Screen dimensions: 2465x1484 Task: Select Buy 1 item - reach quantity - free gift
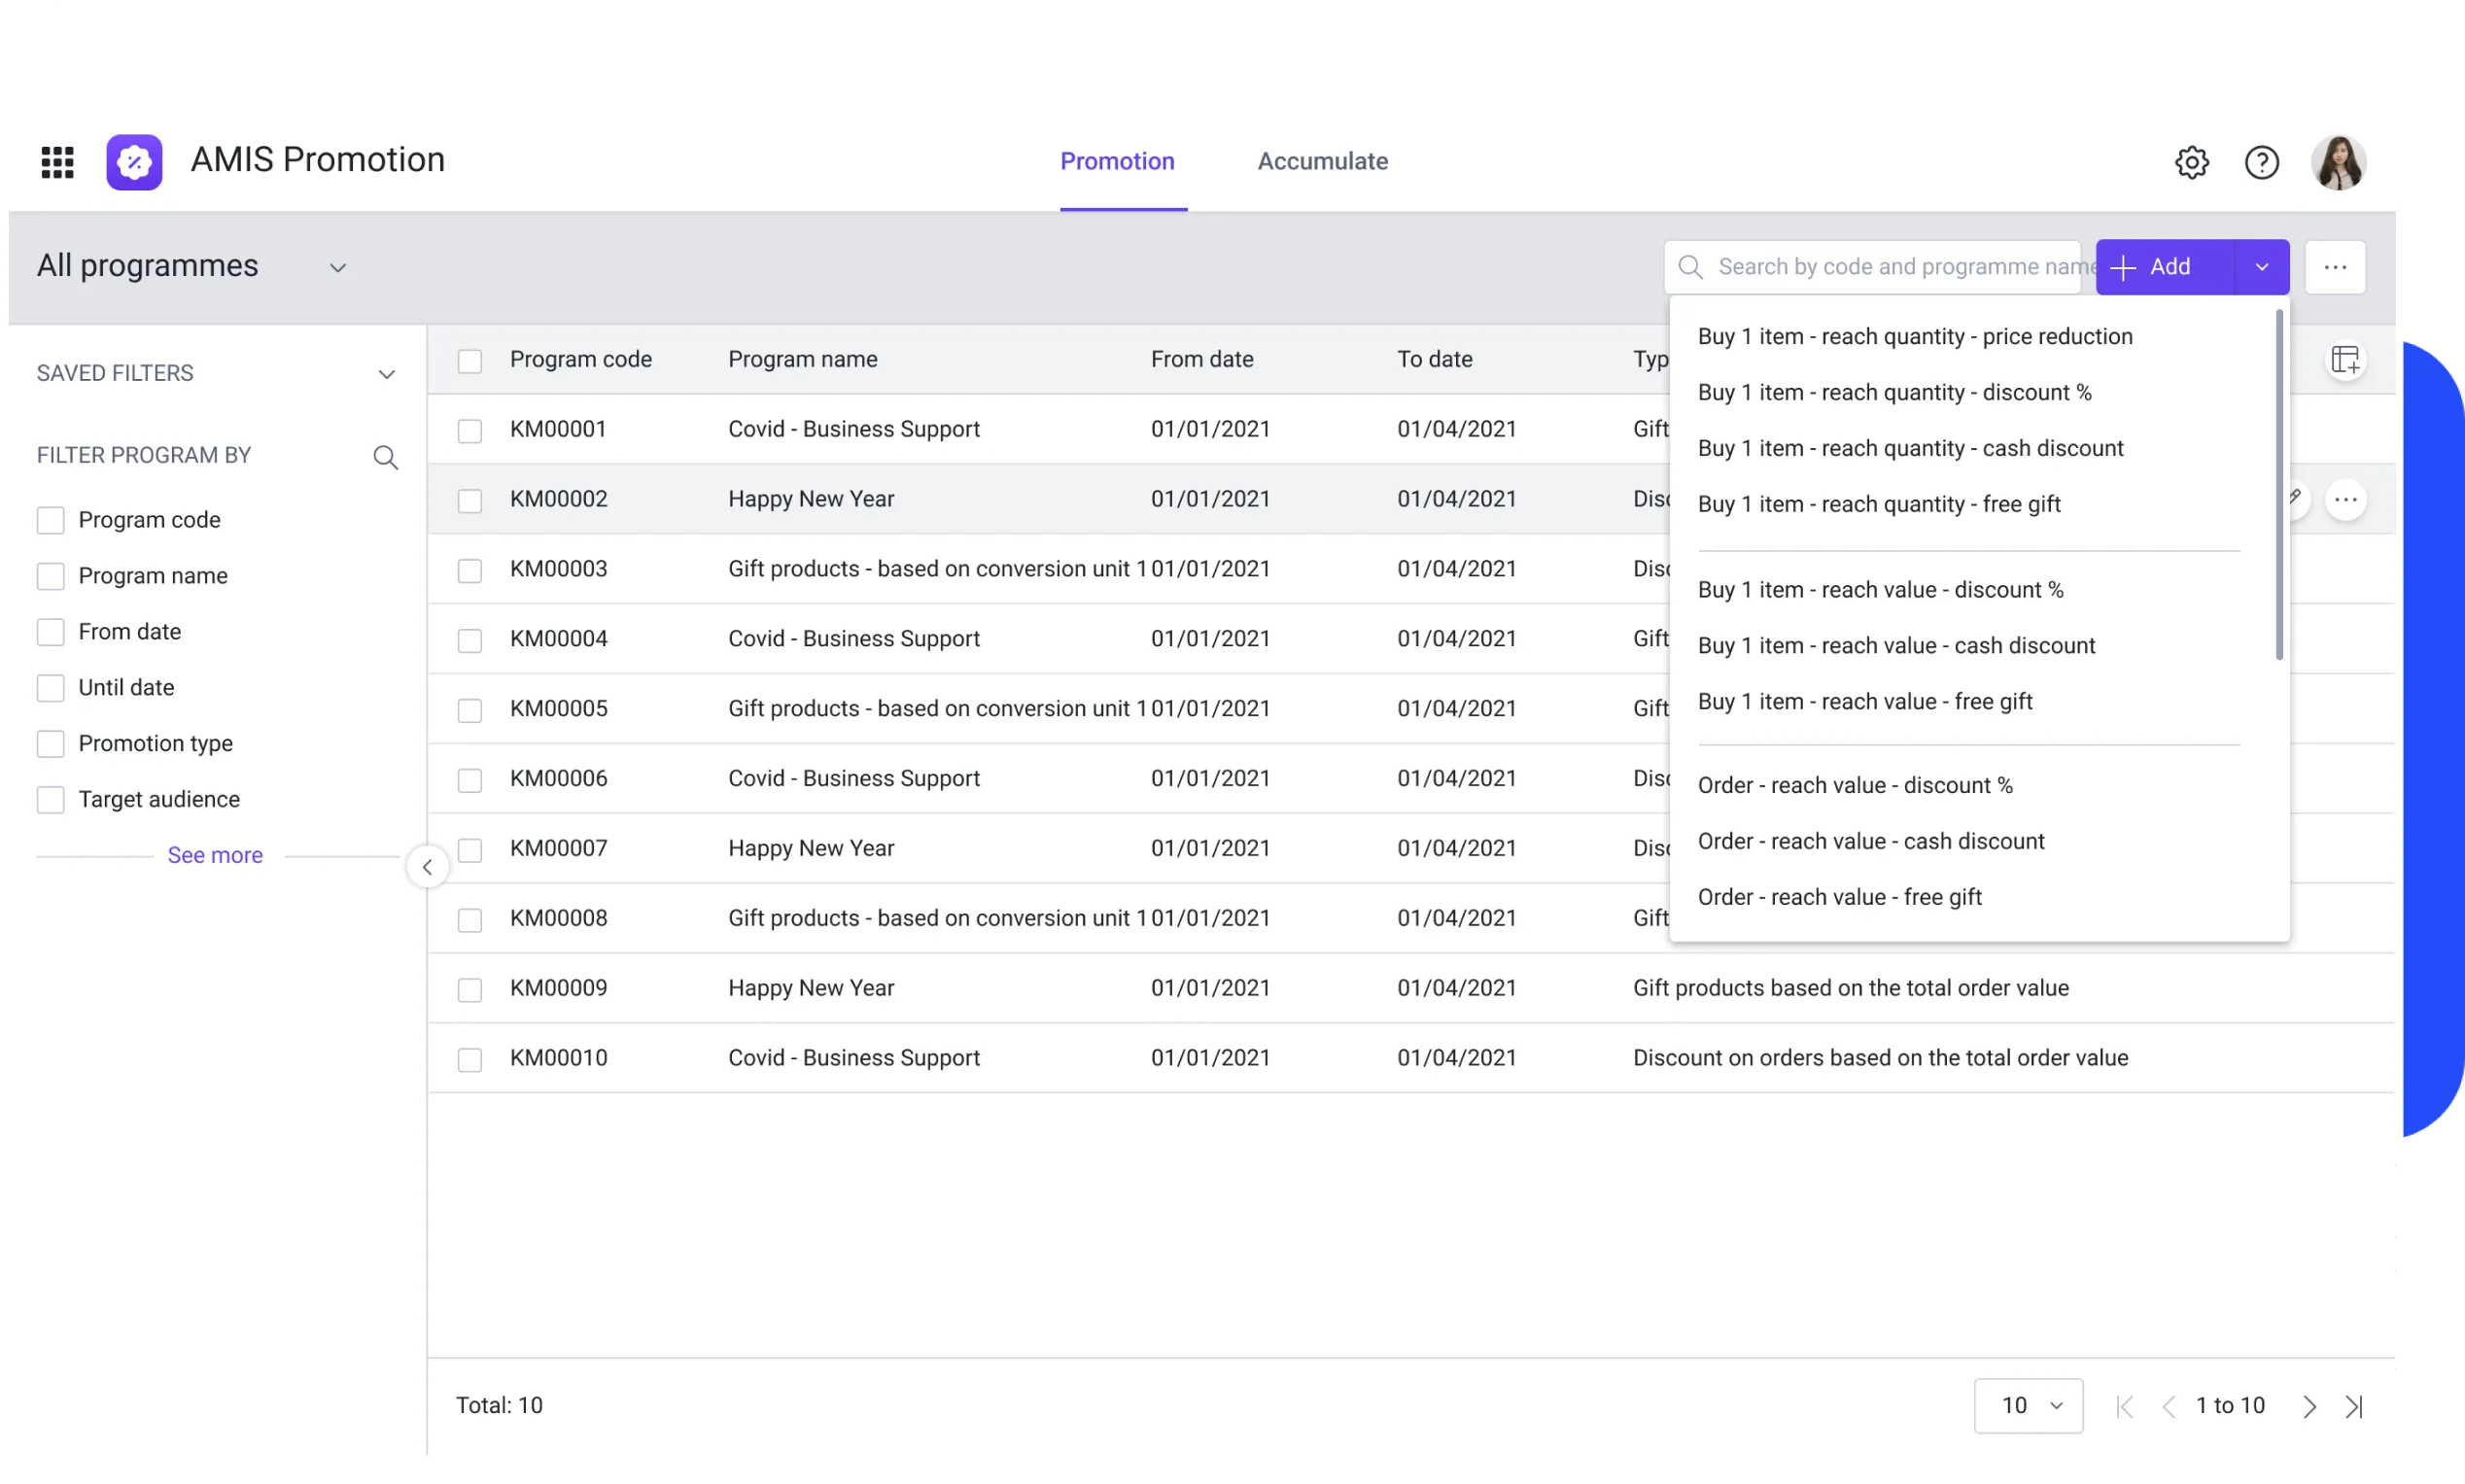(x=1881, y=504)
